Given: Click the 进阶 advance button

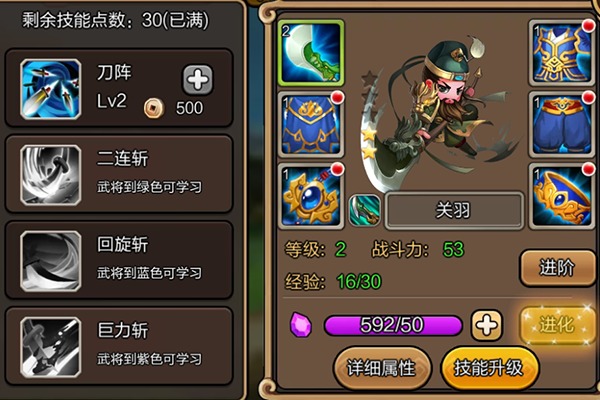Looking at the screenshot, I should click(557, 268).
